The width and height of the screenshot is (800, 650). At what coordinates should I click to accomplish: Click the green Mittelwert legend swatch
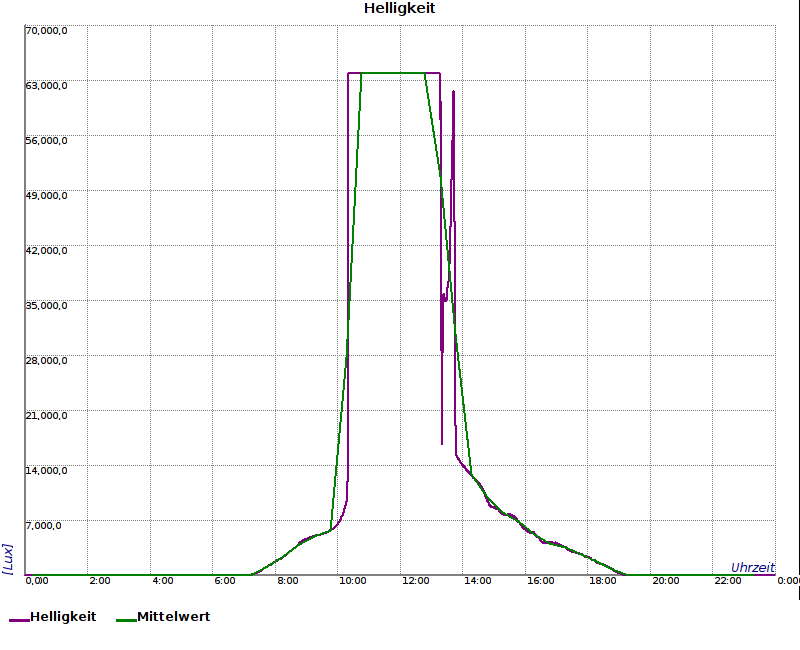point(127,620)
